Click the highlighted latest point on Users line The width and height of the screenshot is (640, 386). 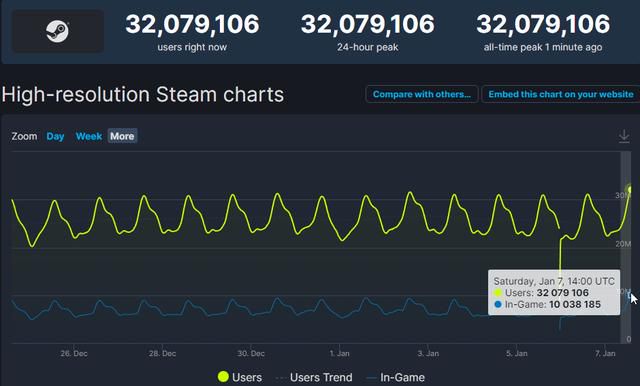point(631,190)
